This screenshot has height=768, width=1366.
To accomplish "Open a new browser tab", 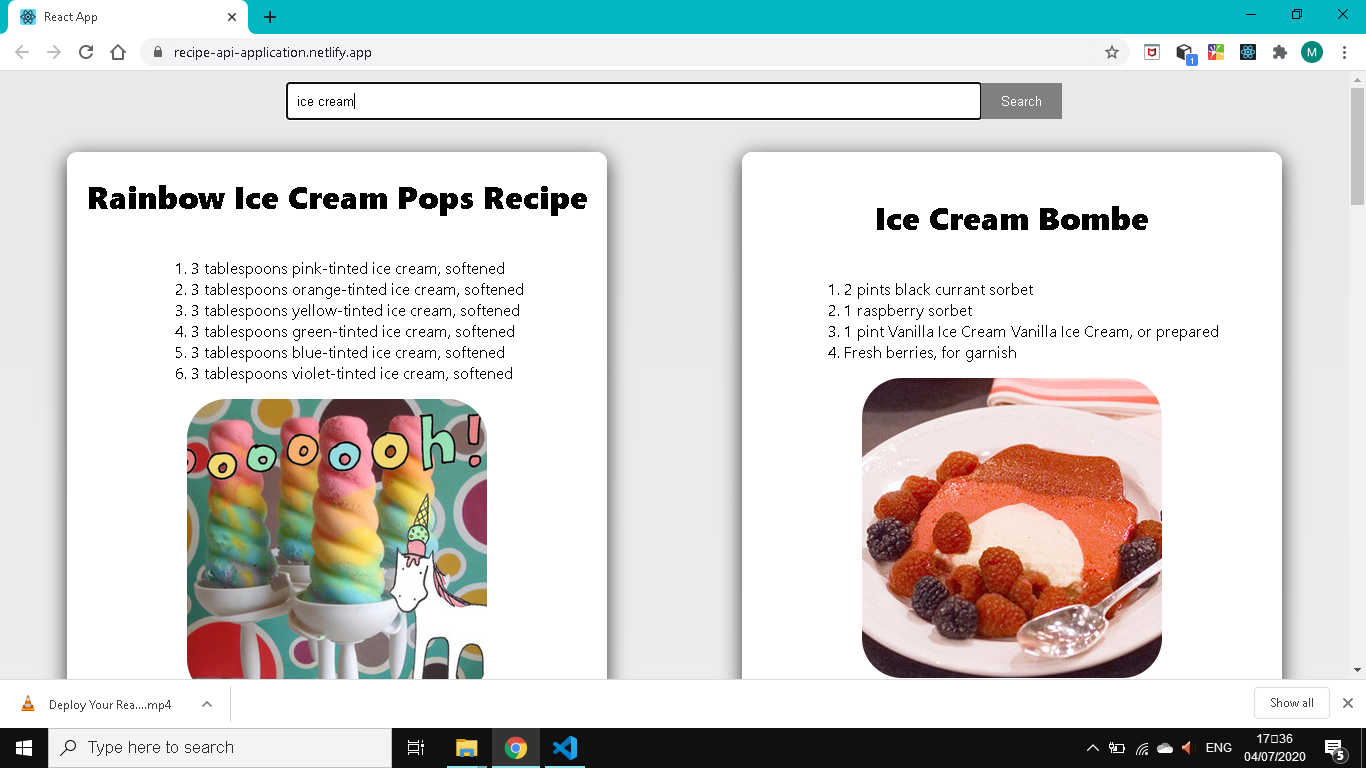I will (270, 17).
